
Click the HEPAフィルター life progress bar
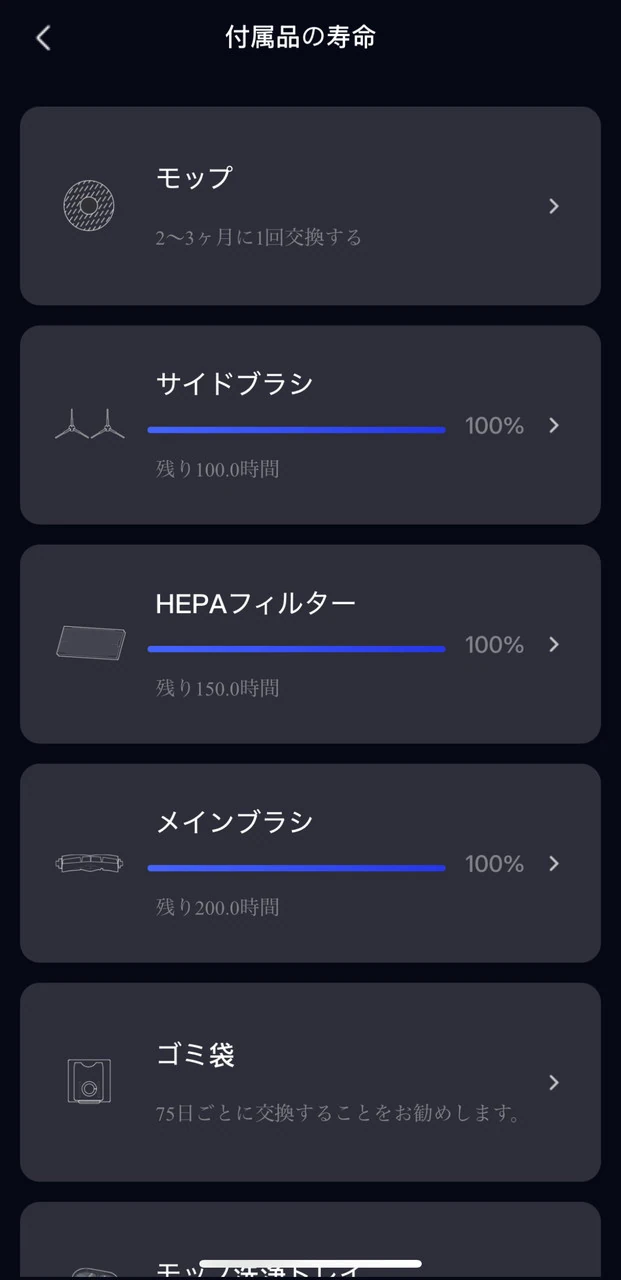click(296, 649)
